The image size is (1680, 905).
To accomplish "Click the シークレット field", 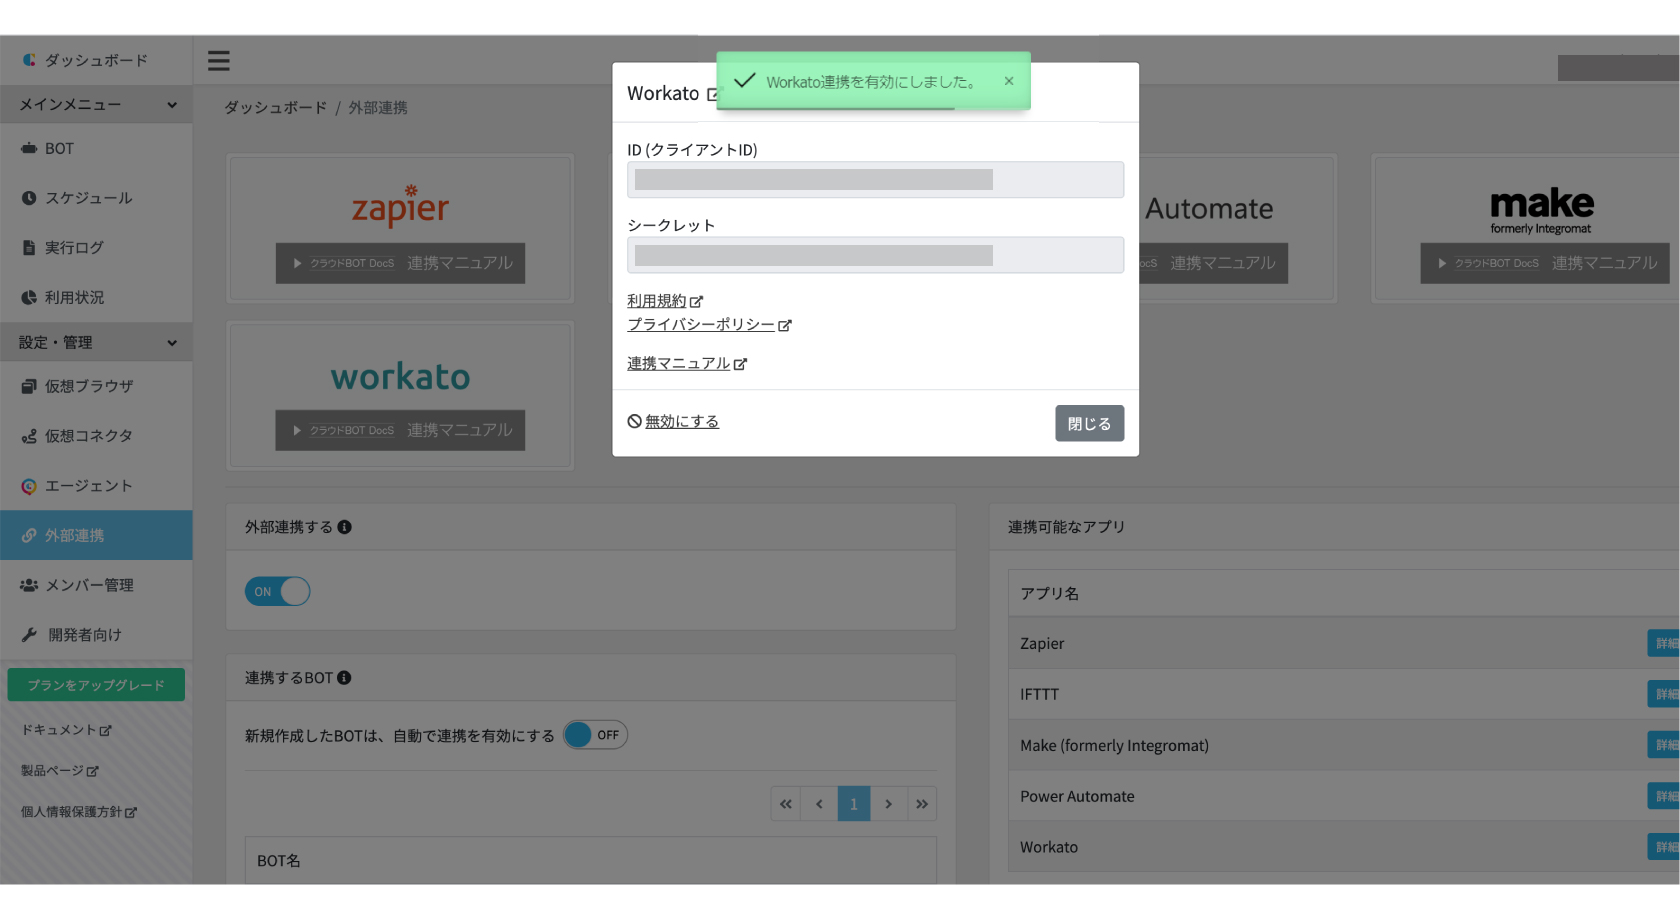I will pyautogui.click(x=875, y=255).
